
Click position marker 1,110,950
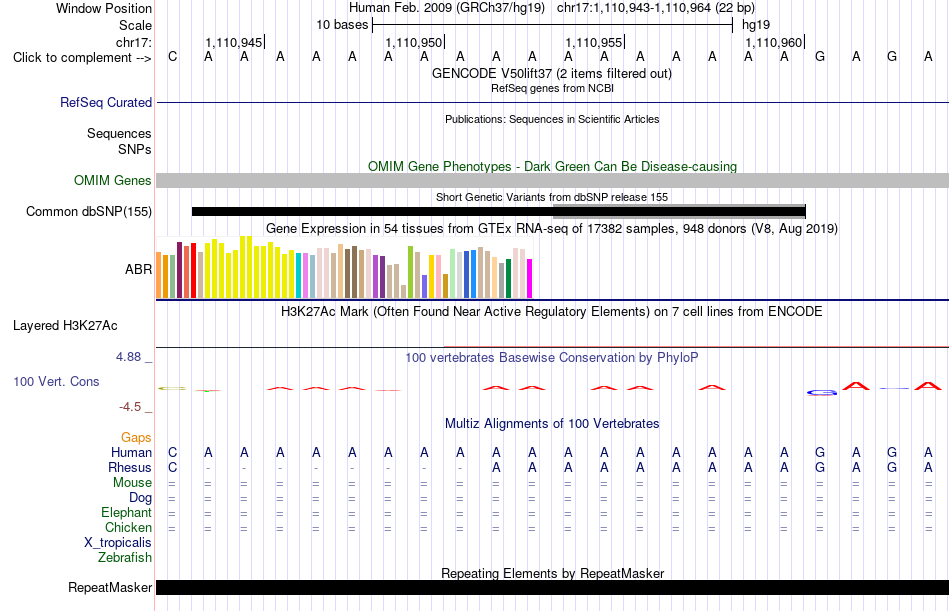point(414,42)
